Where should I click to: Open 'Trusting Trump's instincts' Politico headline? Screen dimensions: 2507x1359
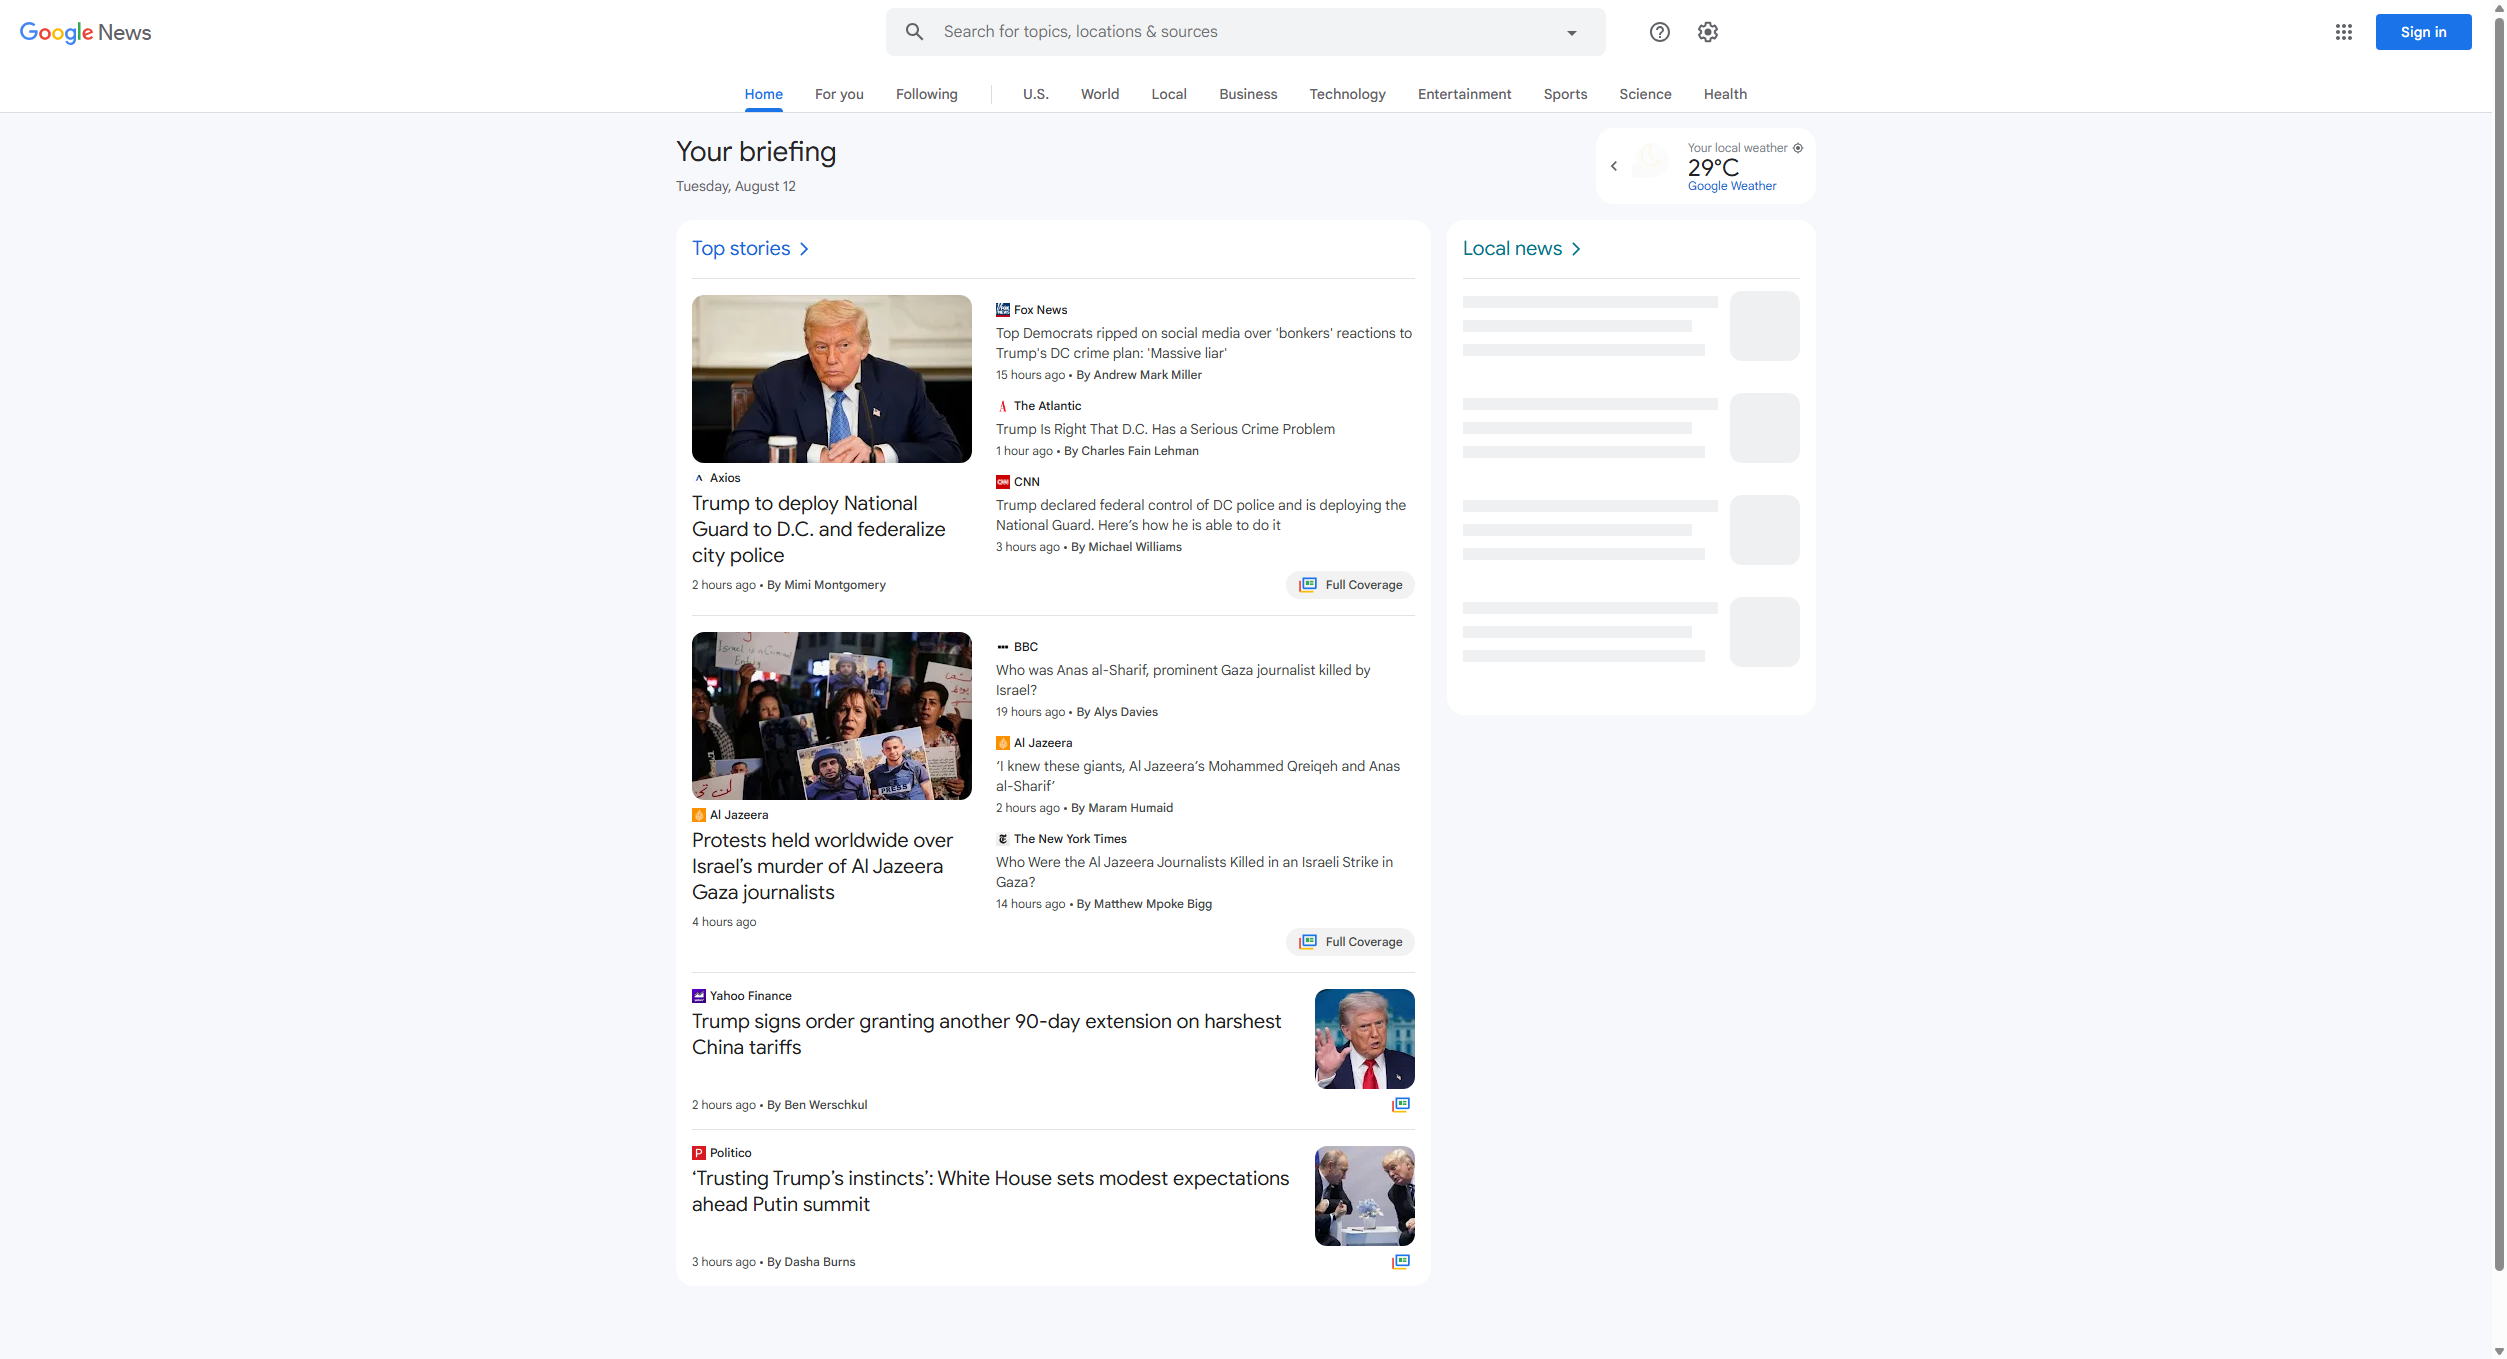(x=990, y=1191)
